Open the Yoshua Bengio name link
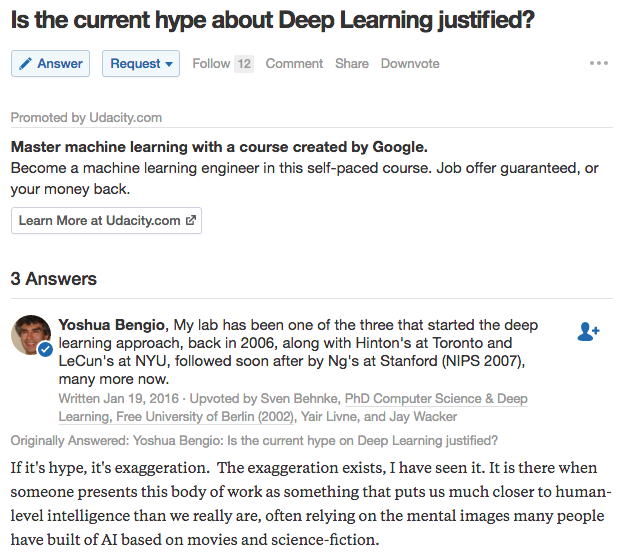 point(111,325)
